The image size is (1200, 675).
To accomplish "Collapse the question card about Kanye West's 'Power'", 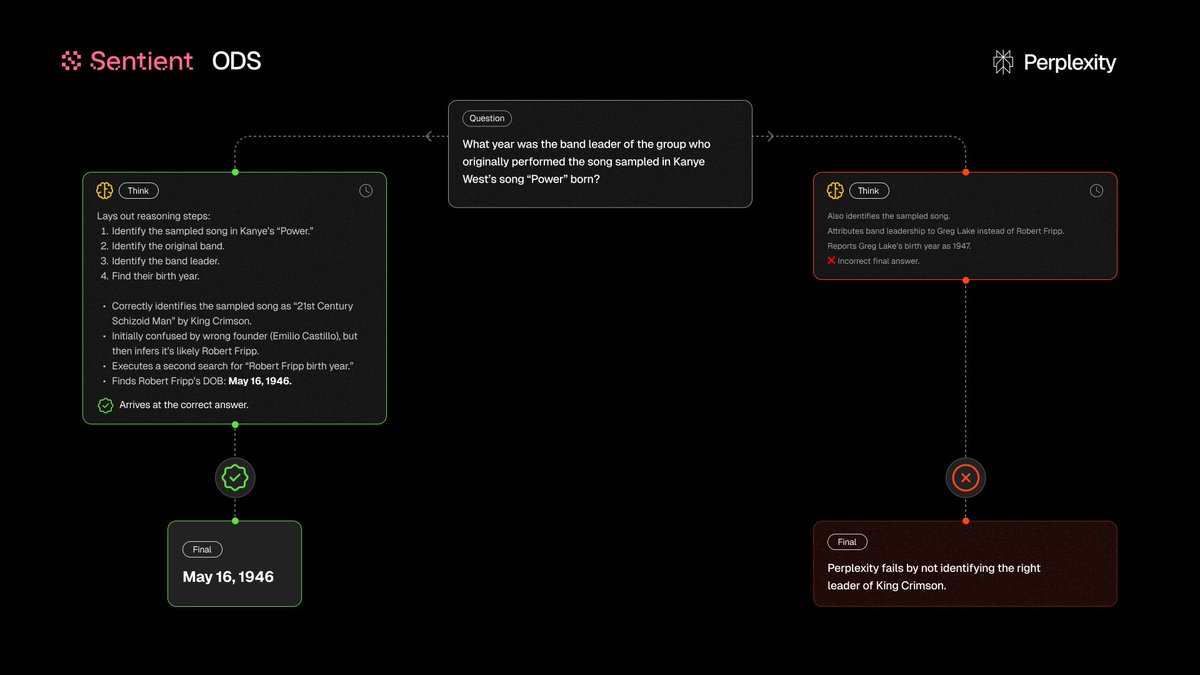I will pyautogui.click(x=600, y=153).
